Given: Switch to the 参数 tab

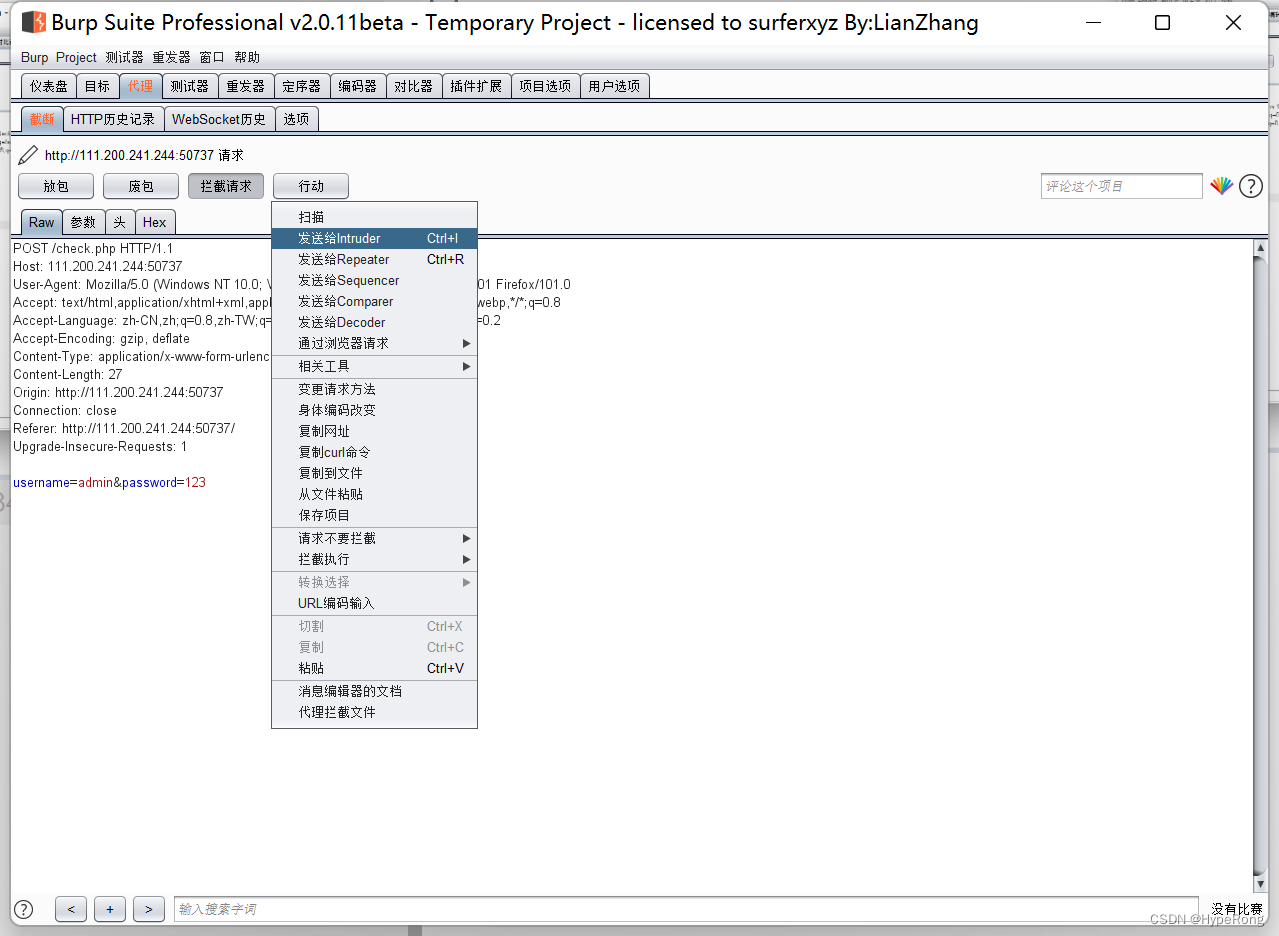Looking at the screenshot, I should [x=83, y=222].
